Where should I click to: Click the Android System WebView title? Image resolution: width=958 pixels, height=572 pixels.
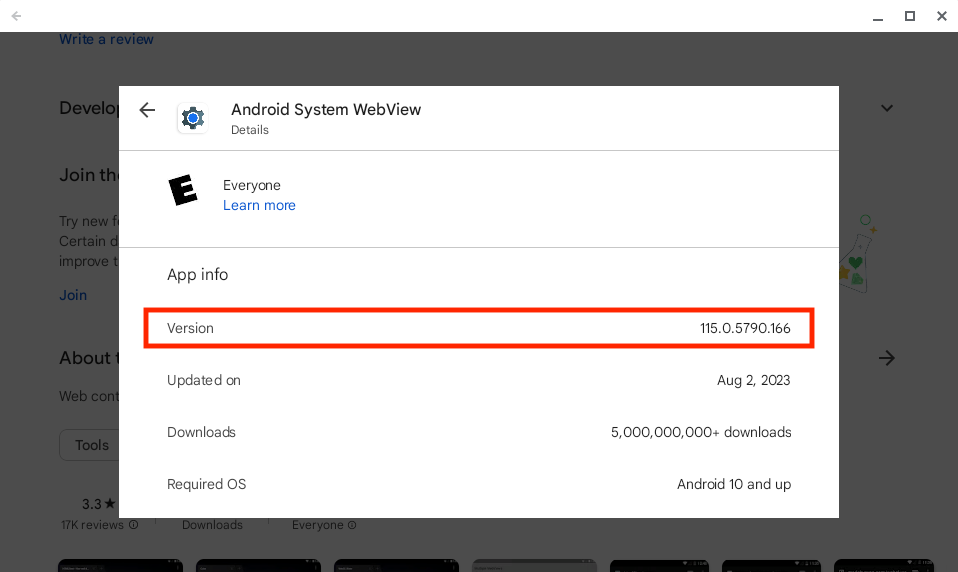click(x=326, y=109)
